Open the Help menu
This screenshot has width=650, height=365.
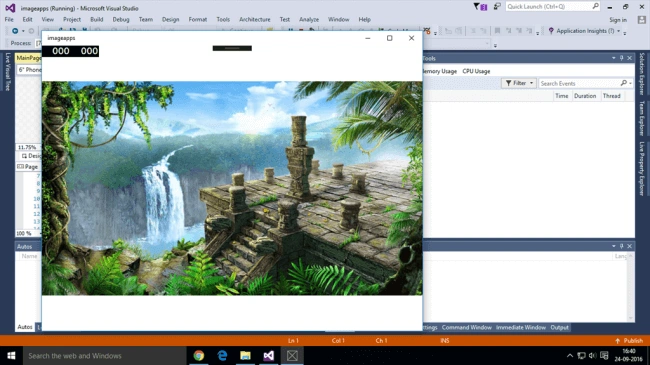pos(364,19)
